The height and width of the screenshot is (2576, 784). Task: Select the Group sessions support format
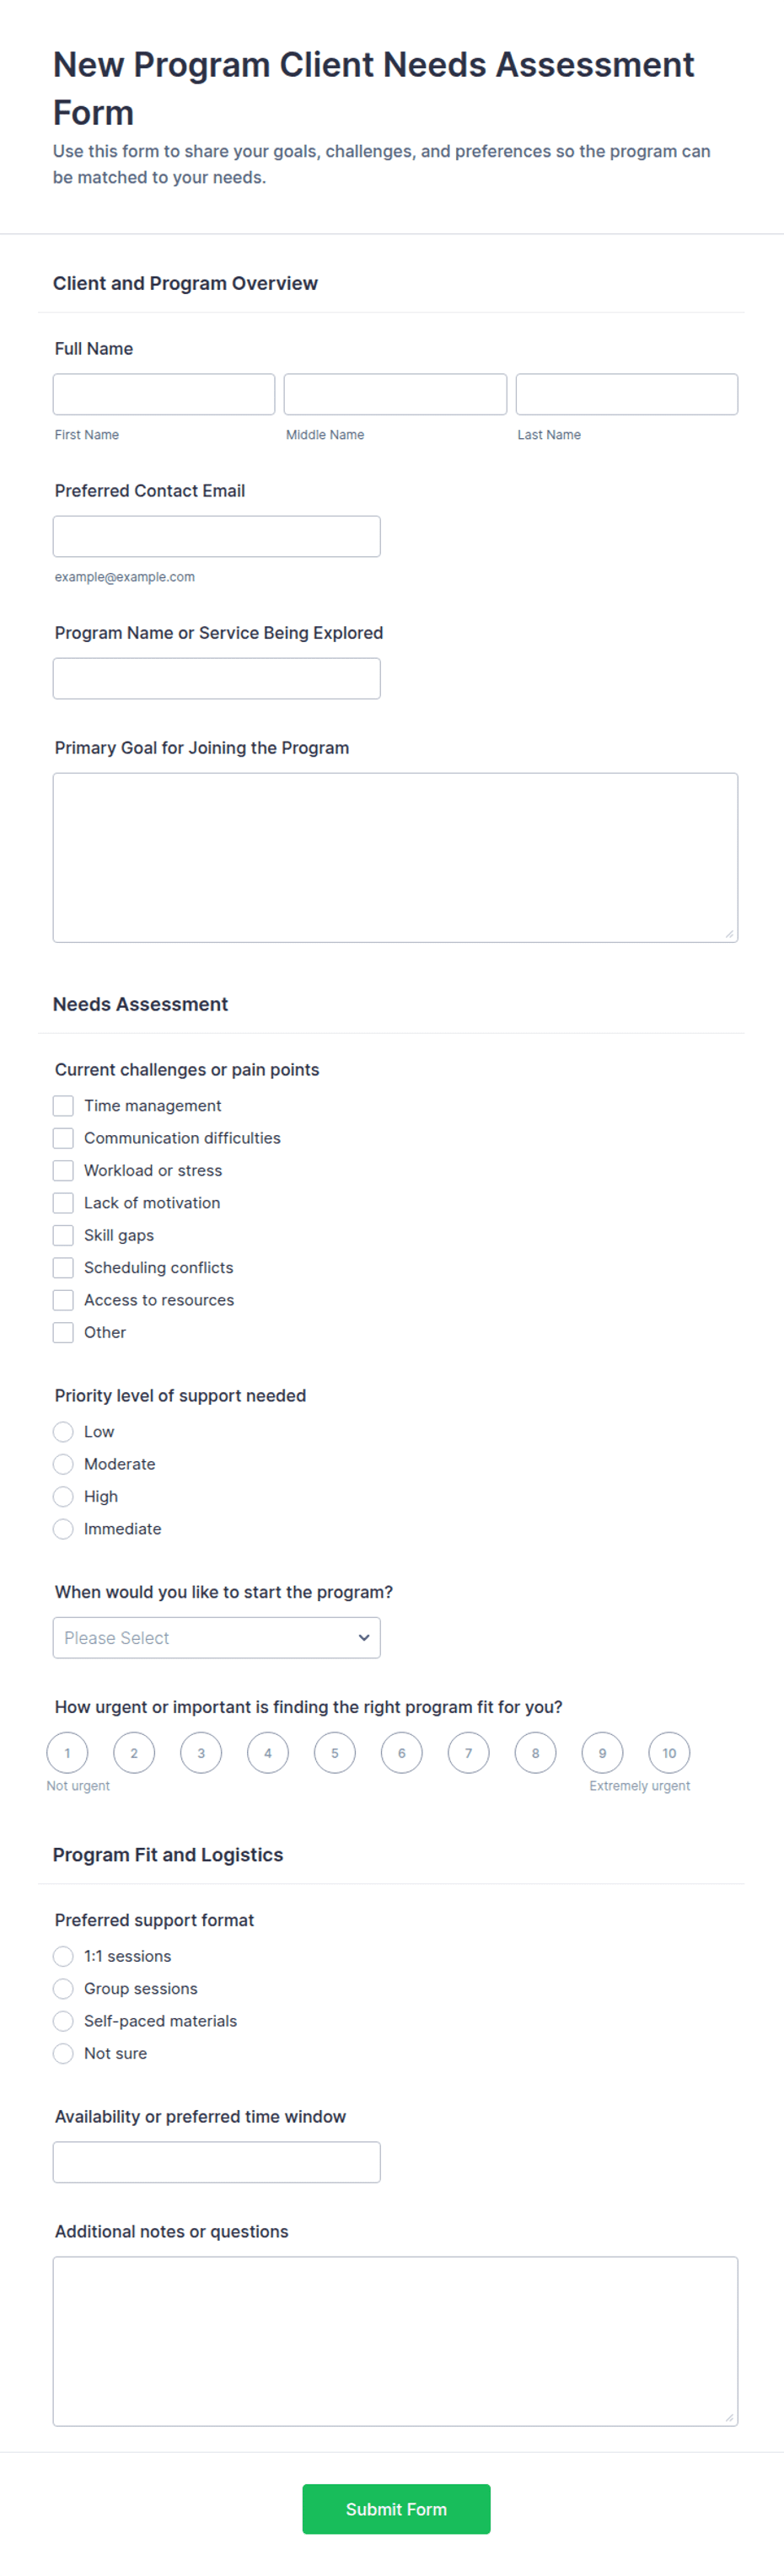(63, 1988)
